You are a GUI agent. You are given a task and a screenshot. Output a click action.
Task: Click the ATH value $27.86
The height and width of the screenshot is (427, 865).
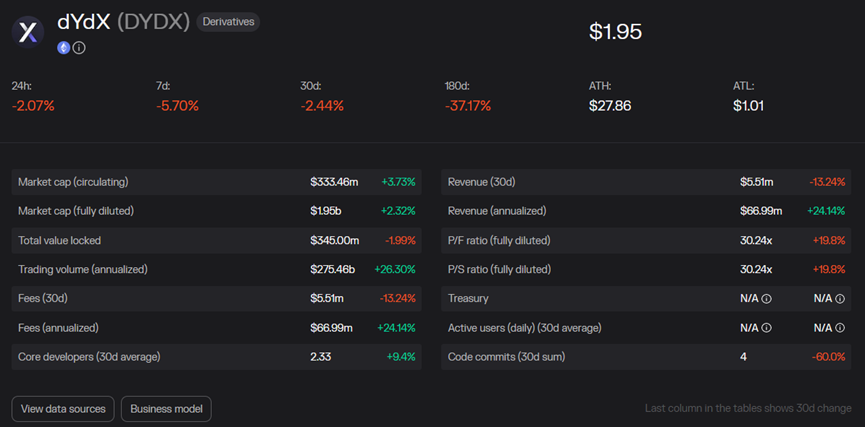pos(610,105)
